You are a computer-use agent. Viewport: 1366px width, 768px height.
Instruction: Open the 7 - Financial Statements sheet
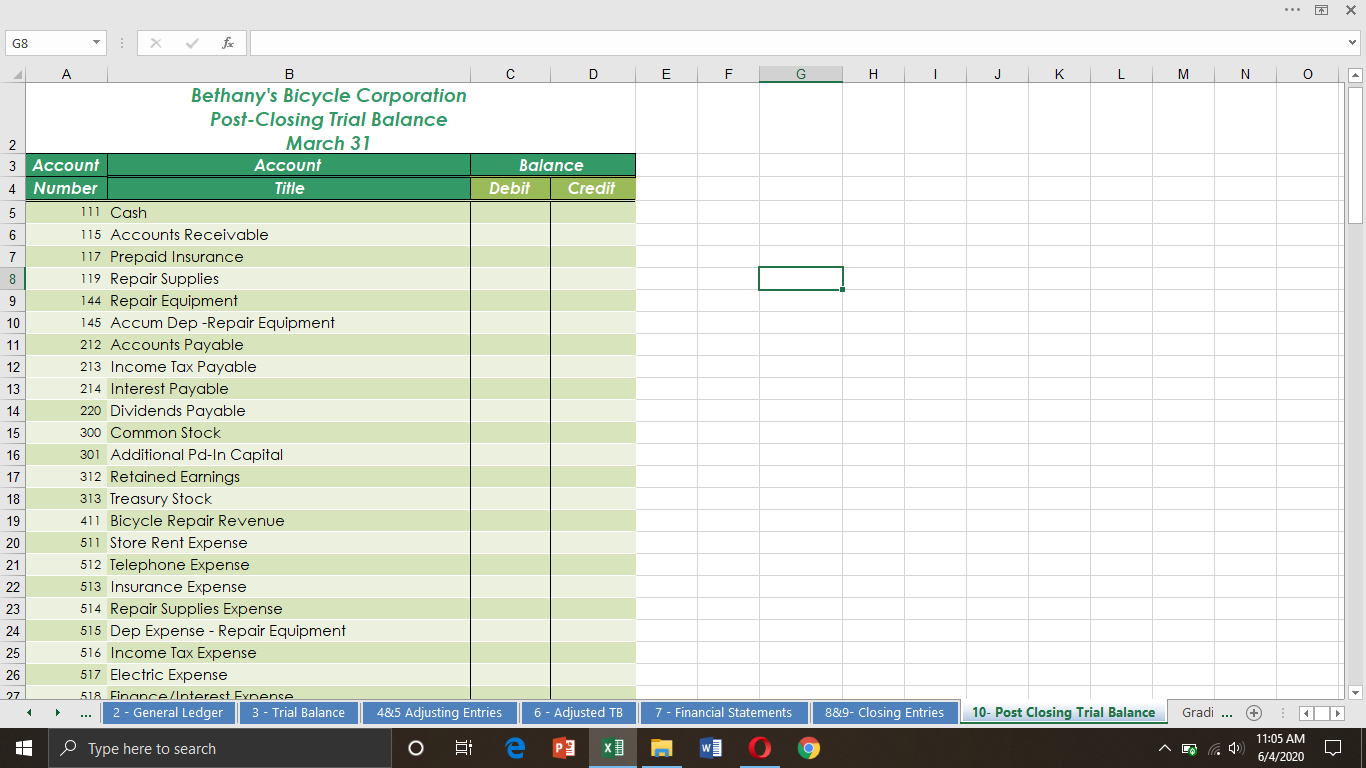[x=723, y=713]
